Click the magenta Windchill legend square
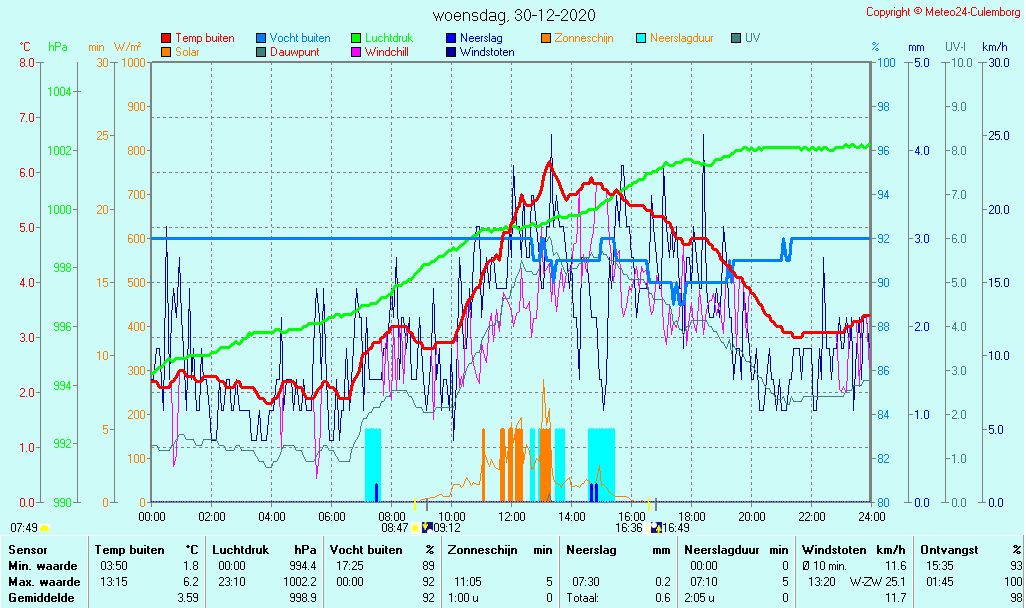This screenshot has width=1026, height=608. tap(356, 52)
